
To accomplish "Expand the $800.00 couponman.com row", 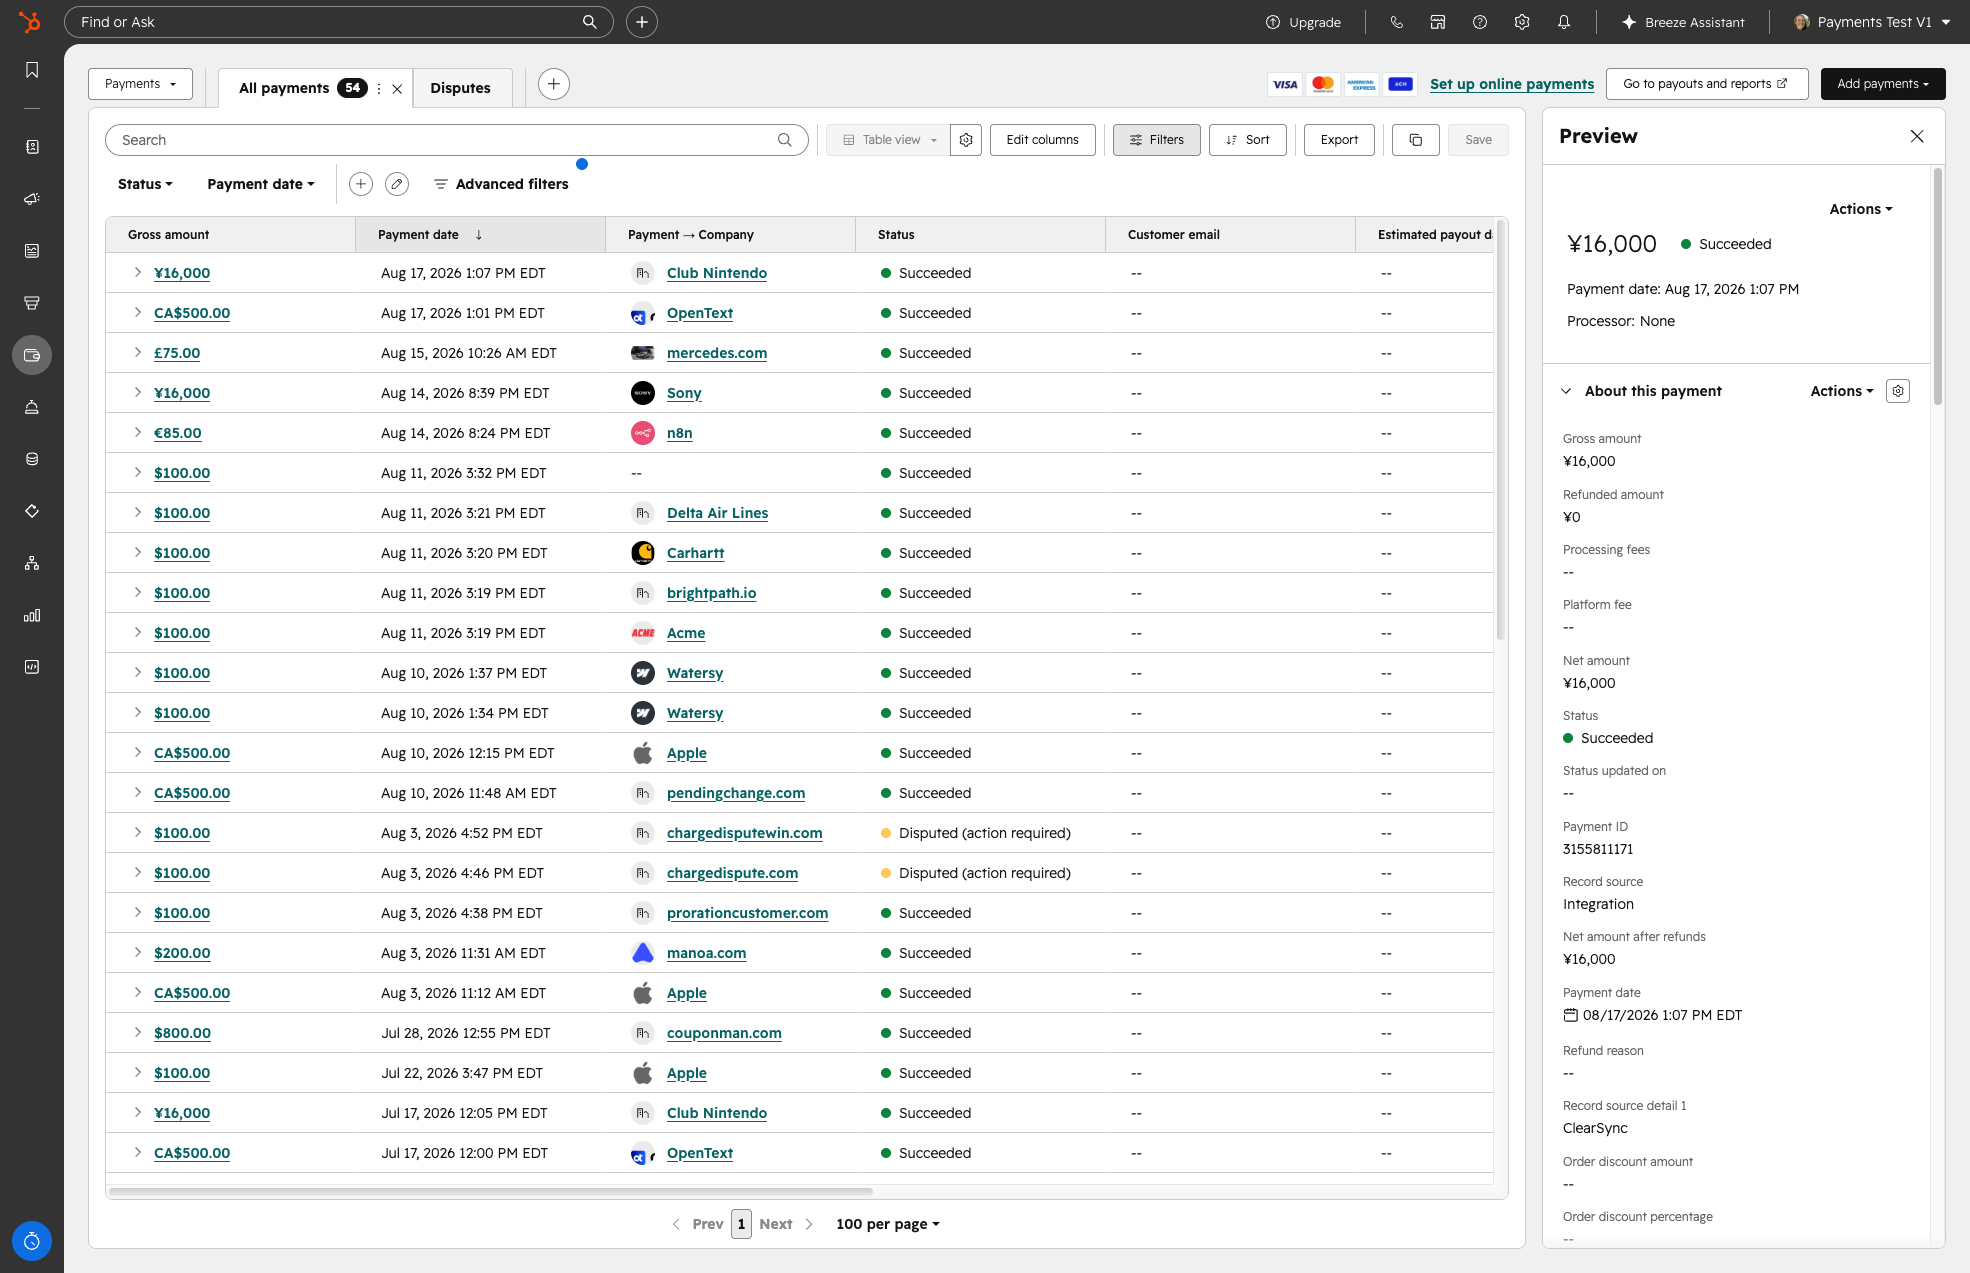I will pyautogui.click(x=137, y=1032).
